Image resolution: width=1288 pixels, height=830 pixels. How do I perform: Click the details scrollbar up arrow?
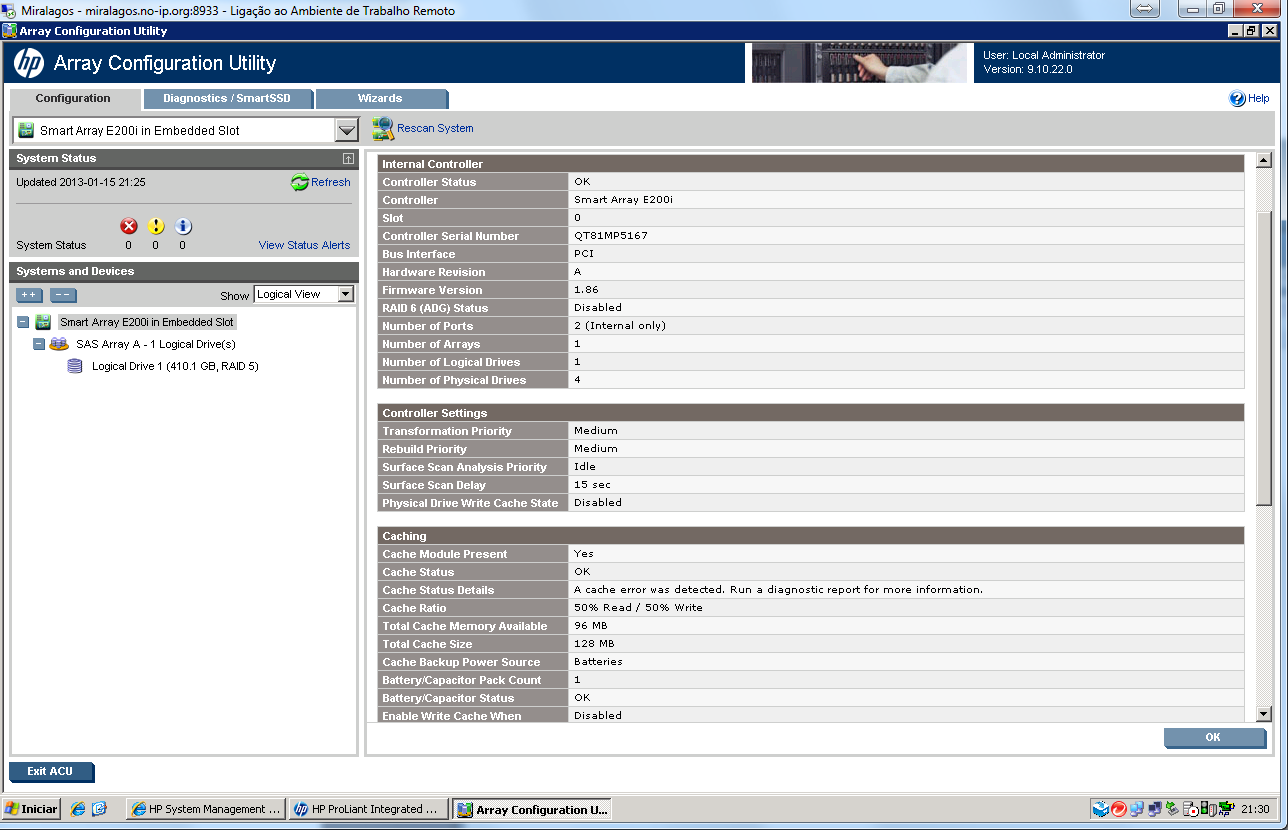tap(1263, 160)
